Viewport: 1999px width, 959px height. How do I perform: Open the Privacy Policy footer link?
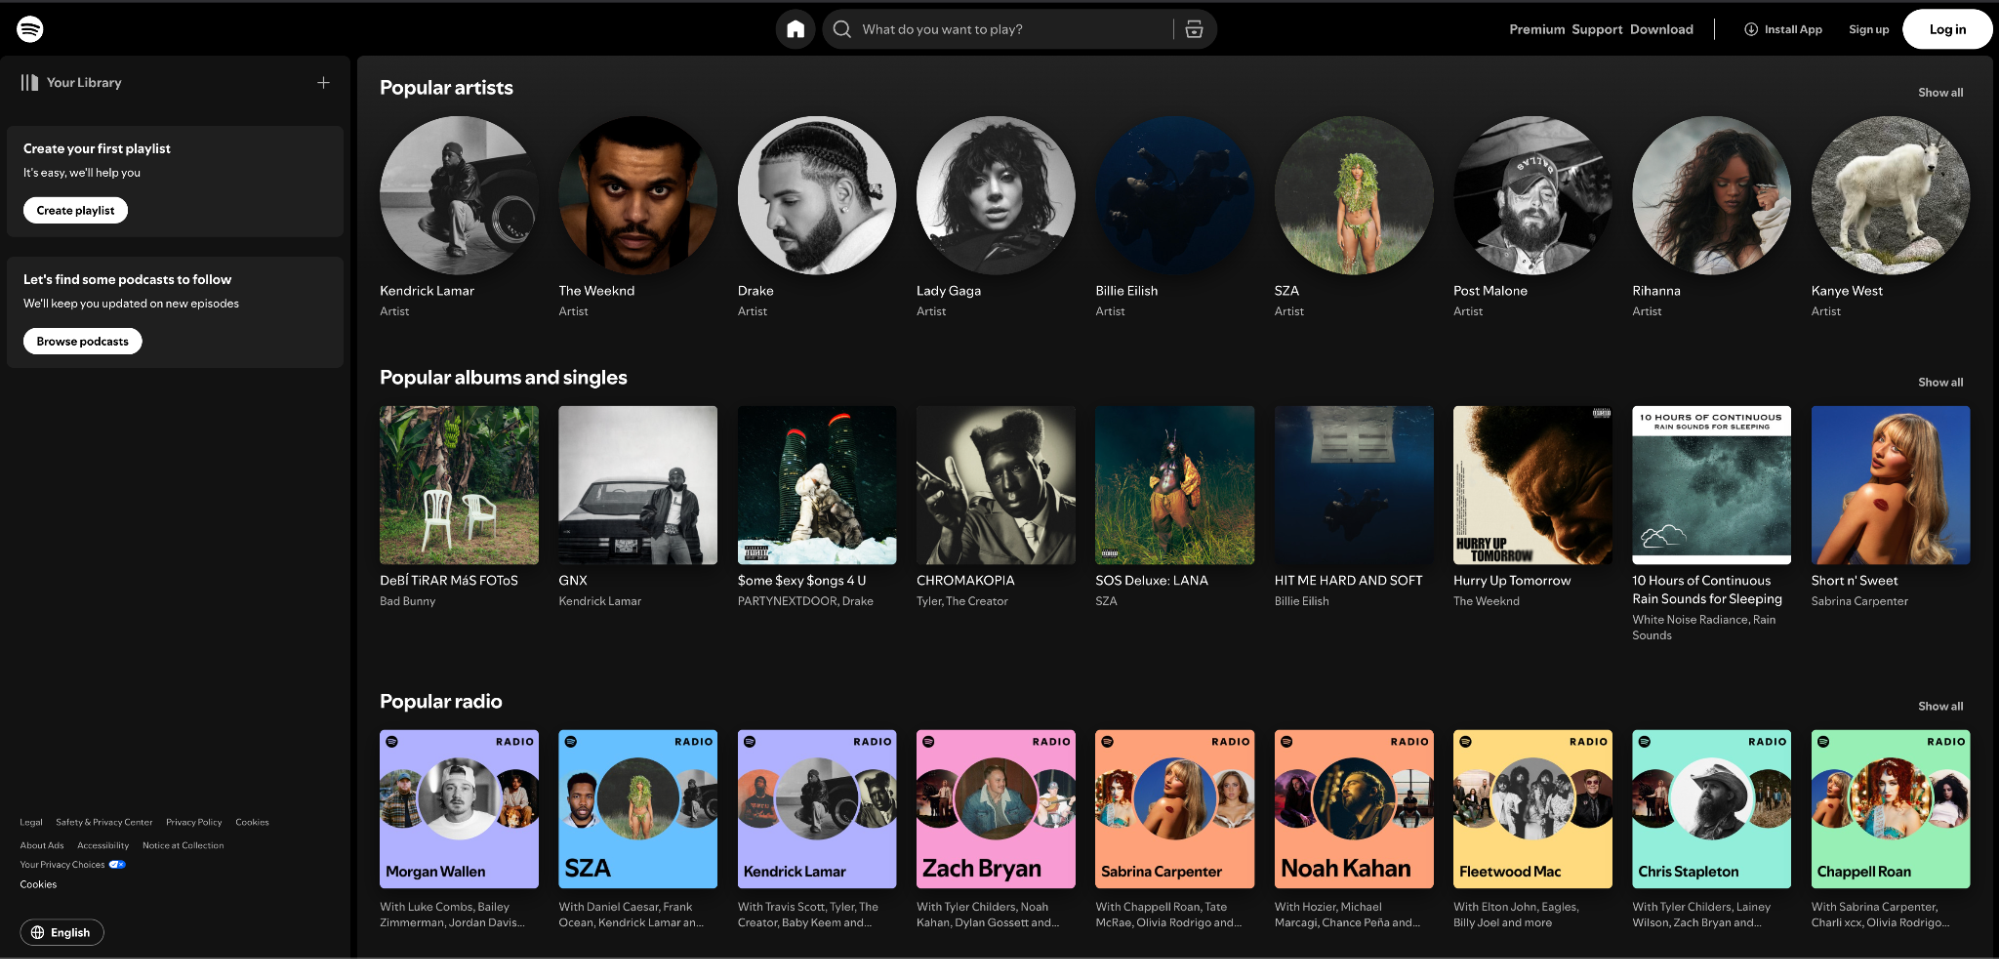tap(194, 822)
